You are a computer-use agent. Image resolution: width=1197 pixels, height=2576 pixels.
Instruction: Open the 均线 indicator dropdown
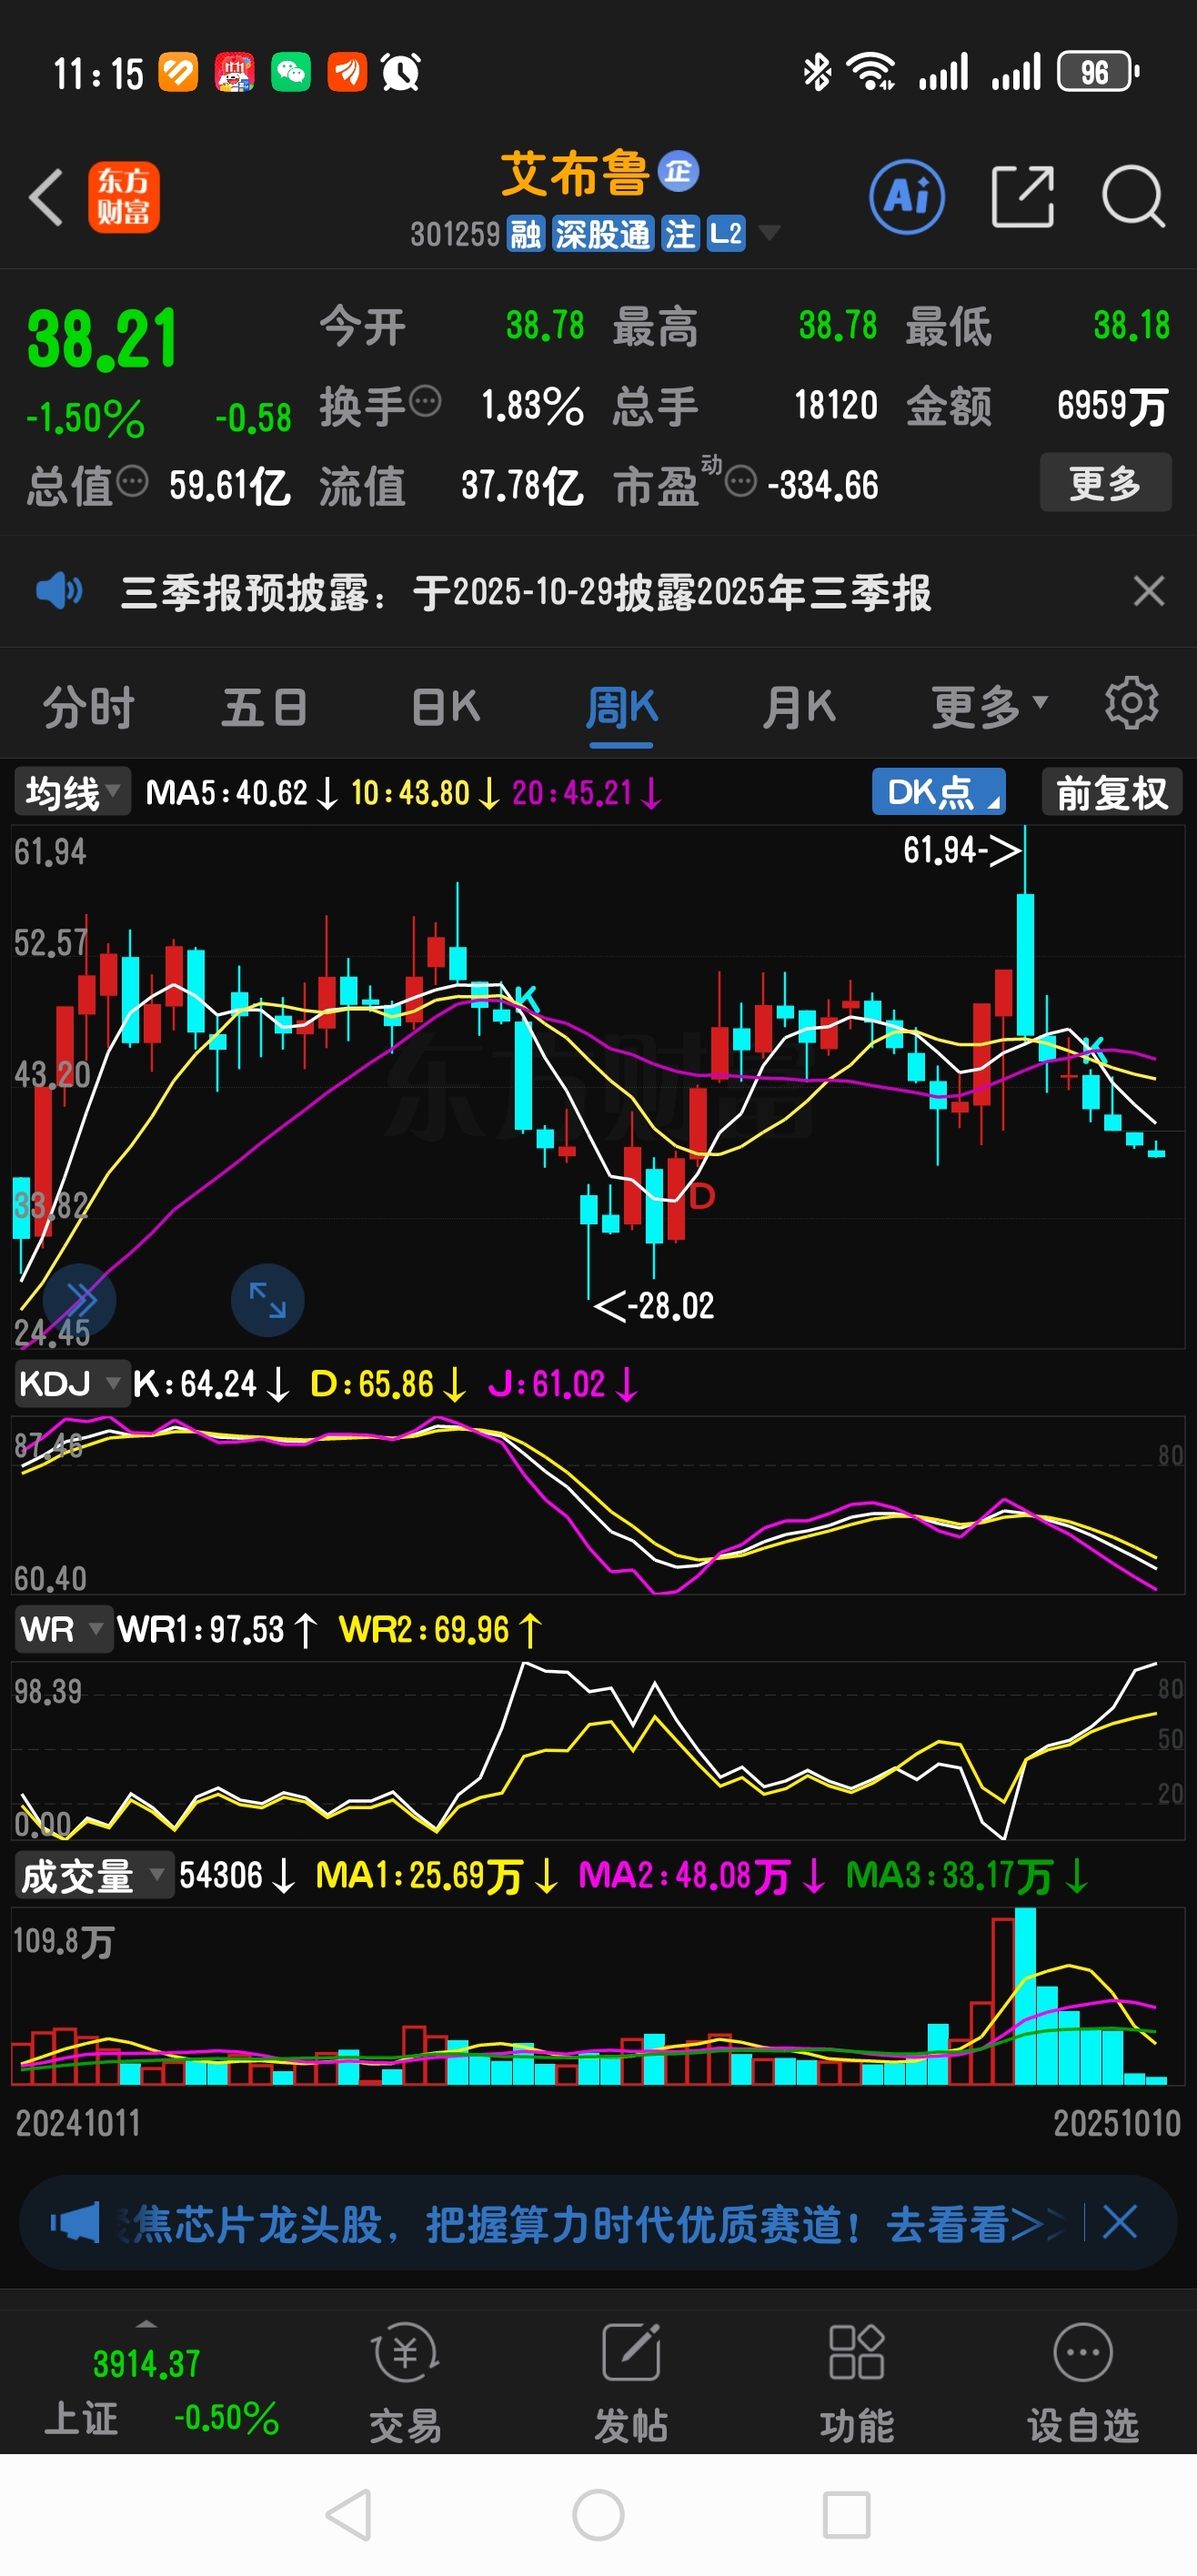point(72,793)
